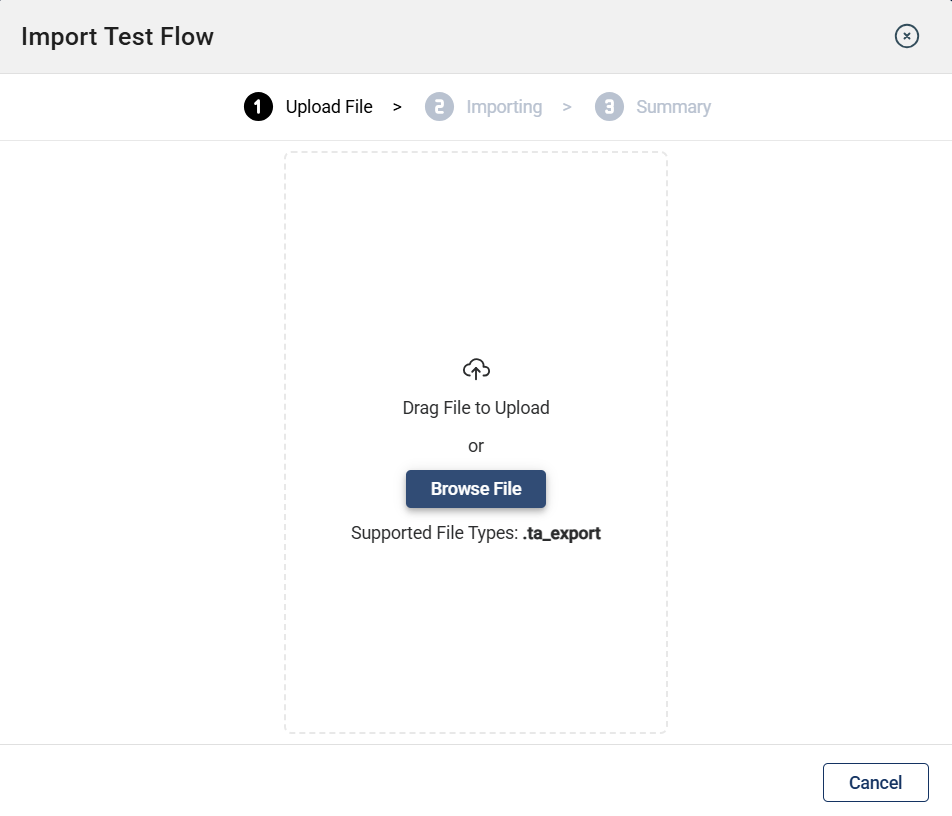Close the Import Test Flow dialog

(906, 37)
